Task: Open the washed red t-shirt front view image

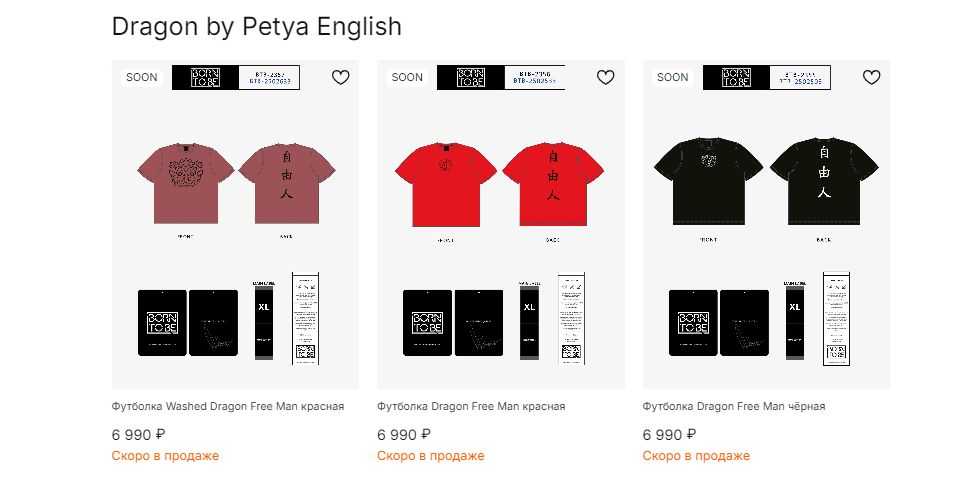Action: pos(186,183)
